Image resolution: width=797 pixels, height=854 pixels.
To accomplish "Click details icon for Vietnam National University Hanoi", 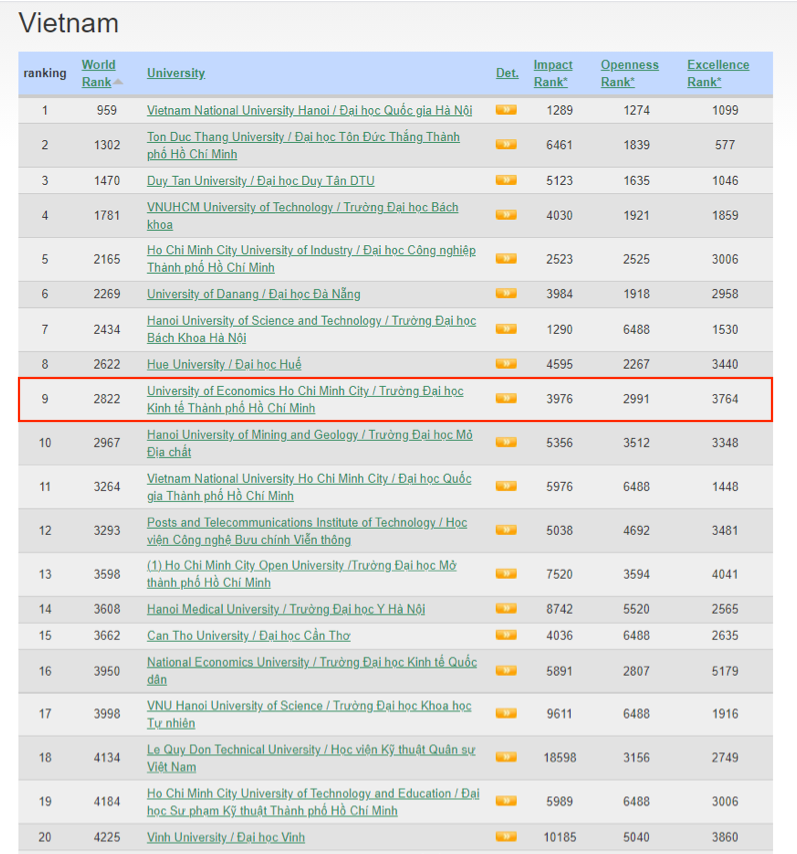I will (506, 110).
